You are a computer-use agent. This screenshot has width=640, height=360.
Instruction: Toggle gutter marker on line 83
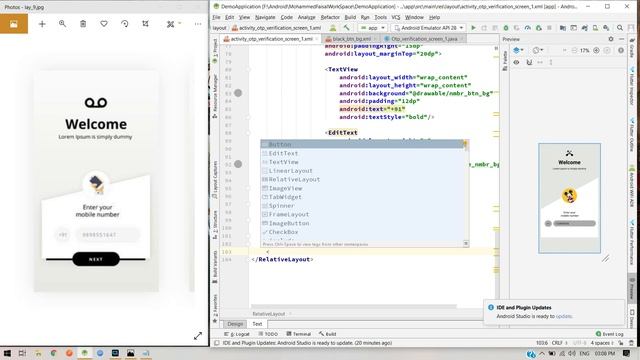click(238, 93)
